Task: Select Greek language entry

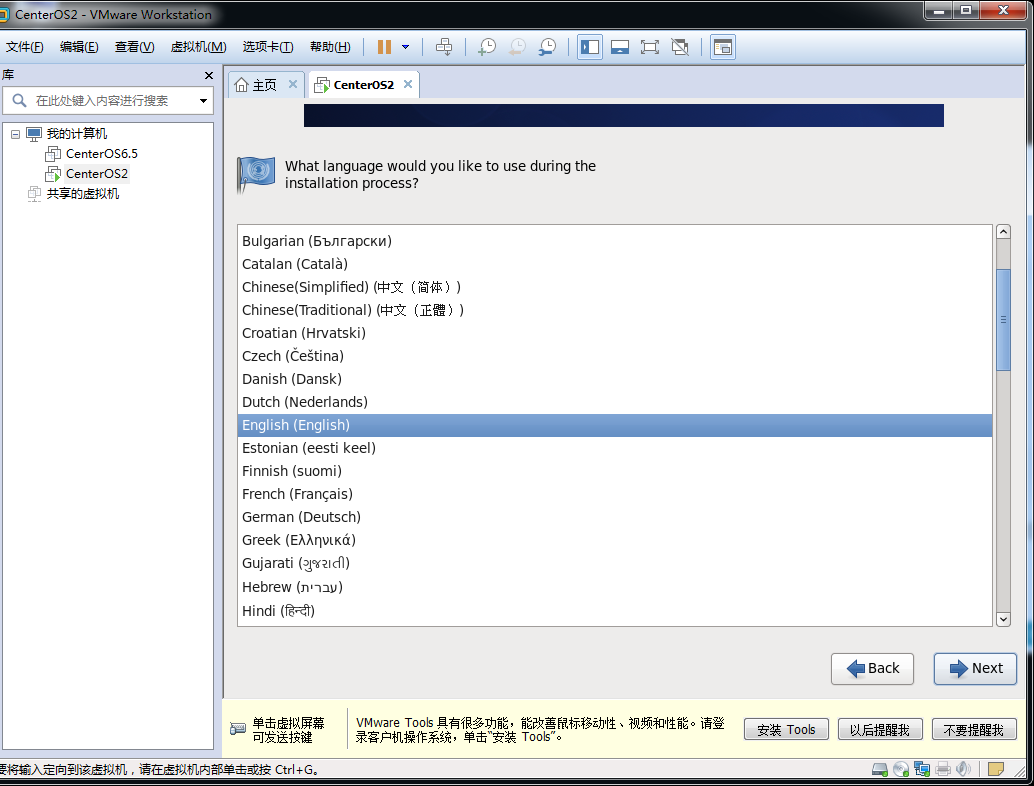Action: coord(615,541)
